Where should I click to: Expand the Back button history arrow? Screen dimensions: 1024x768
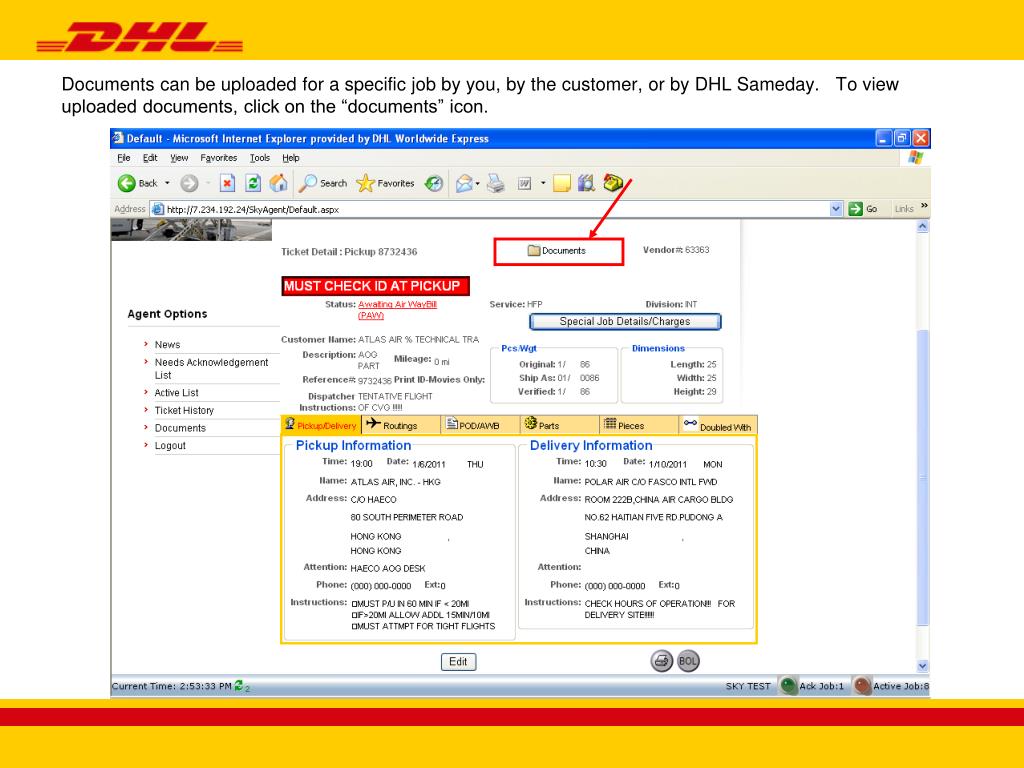[167, 184]
